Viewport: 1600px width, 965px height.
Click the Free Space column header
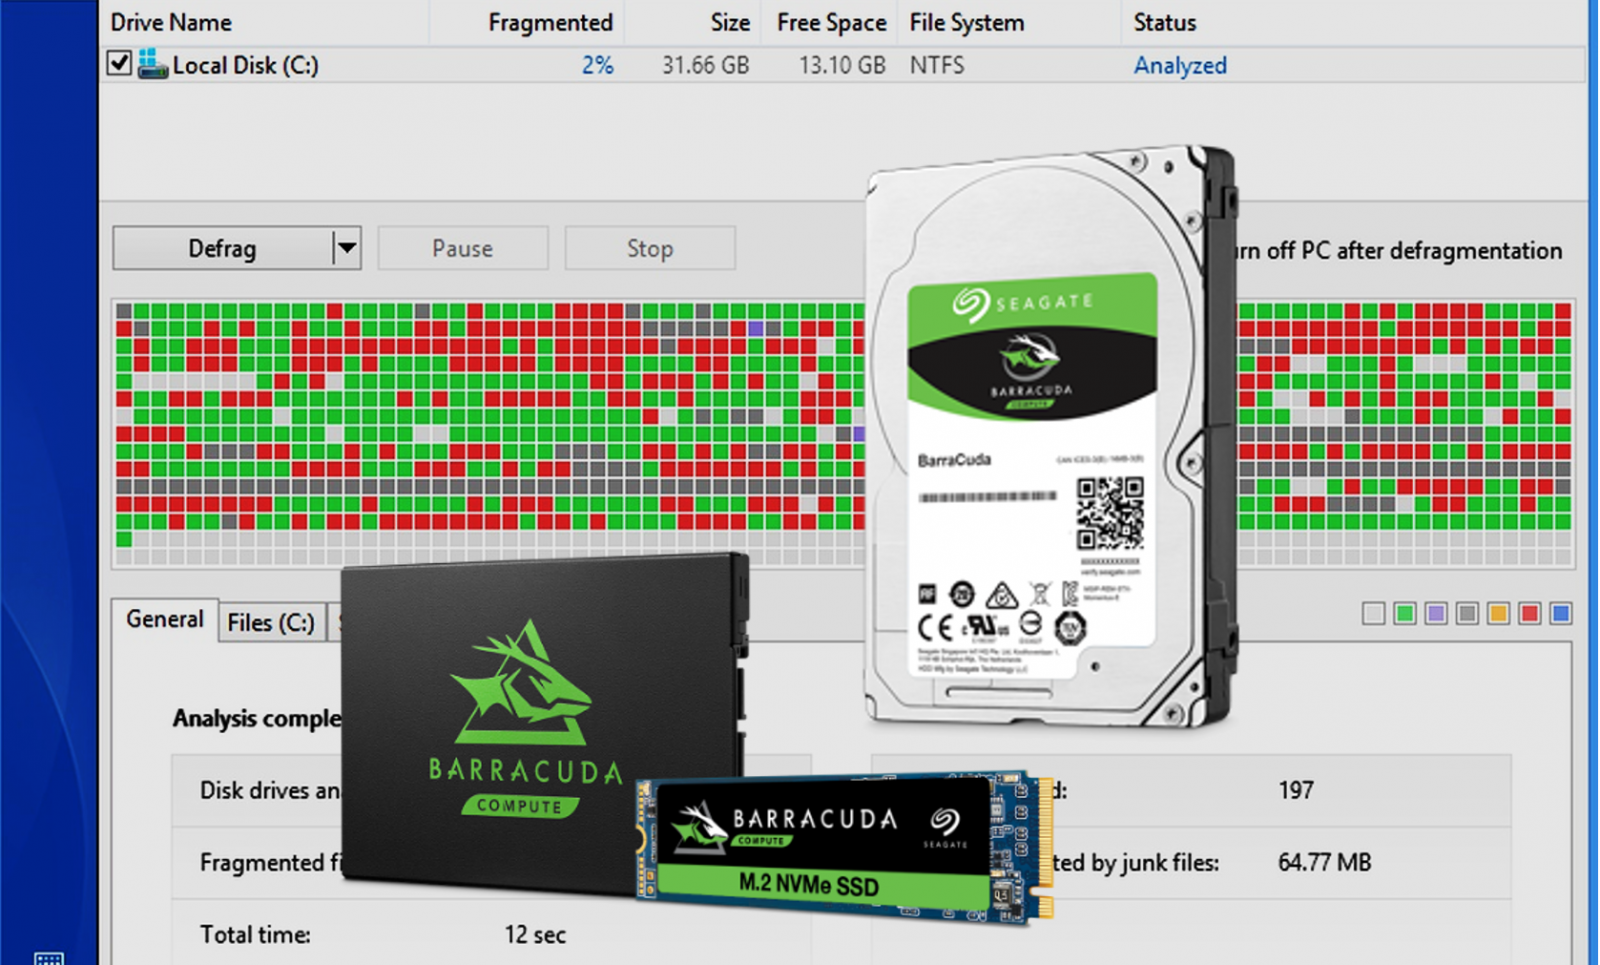click(831, 22)
